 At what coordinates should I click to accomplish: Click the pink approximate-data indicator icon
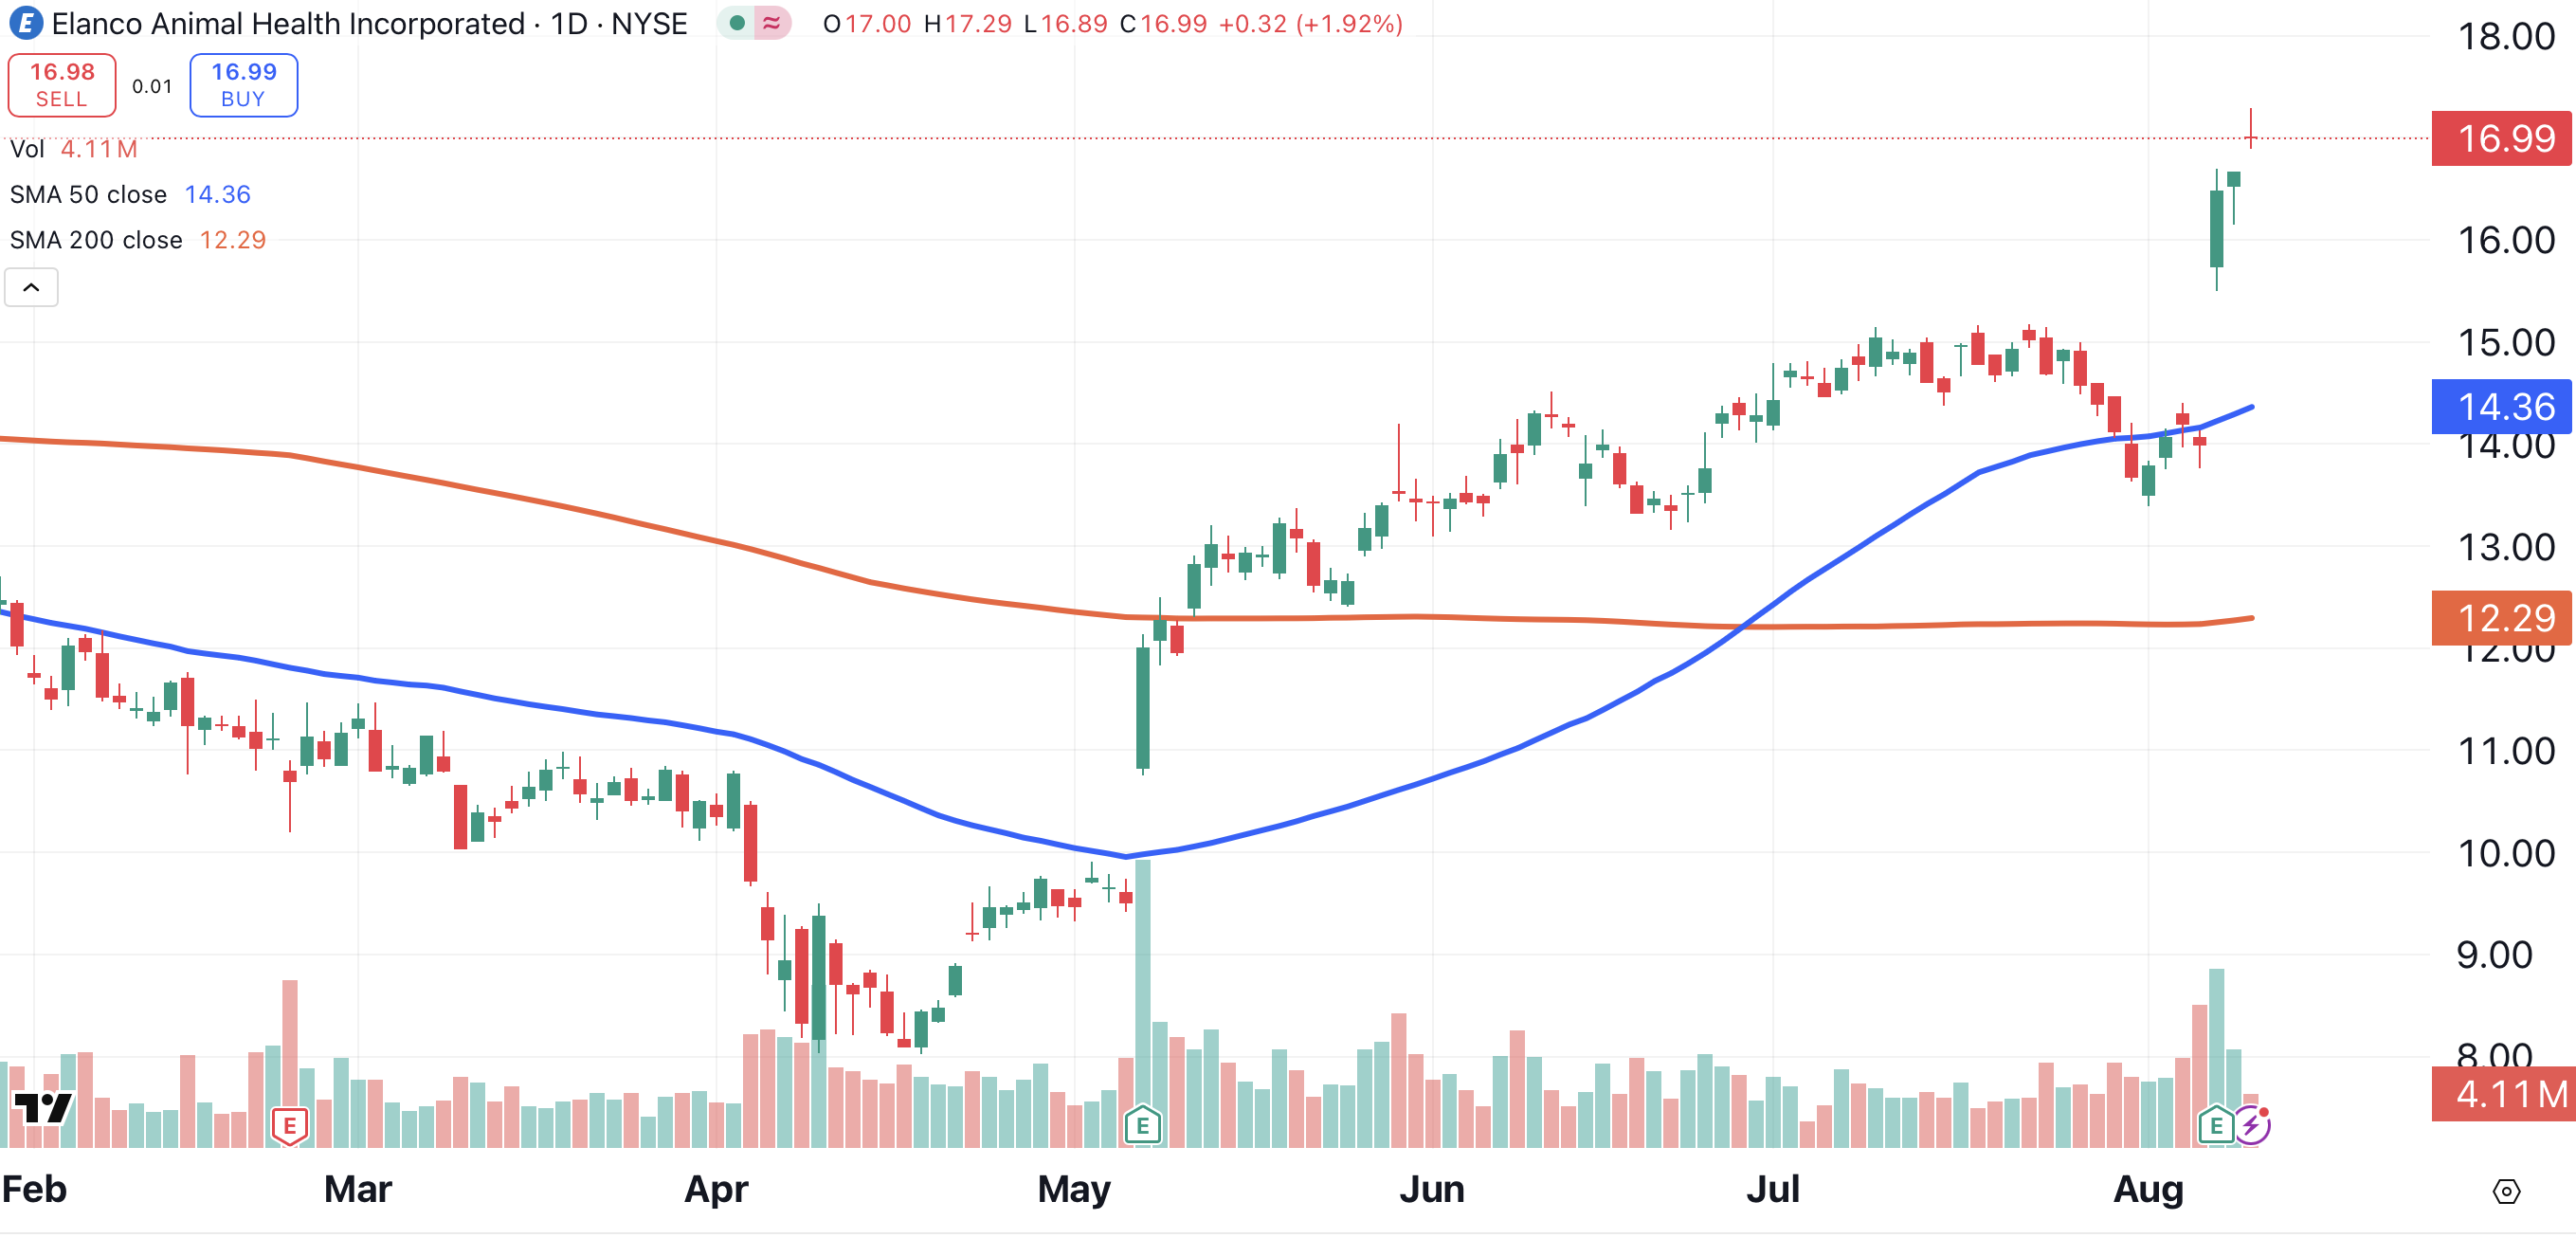(x=771, y=23)
